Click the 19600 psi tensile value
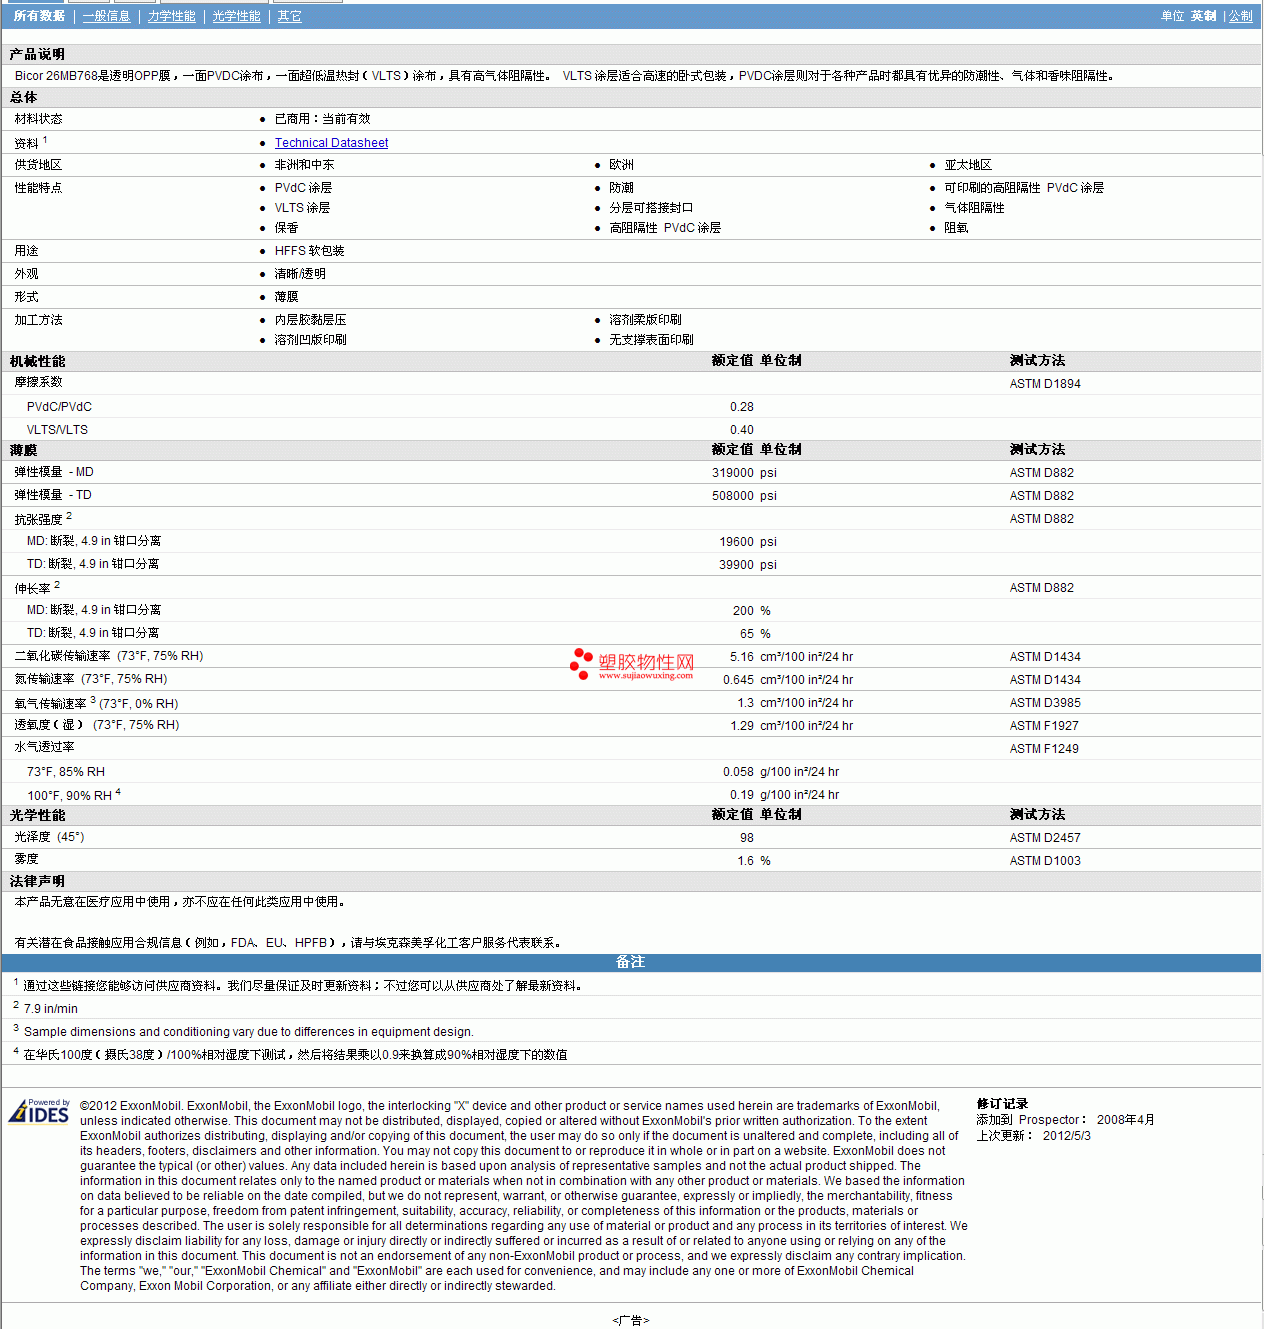 (x=748, y=542)
